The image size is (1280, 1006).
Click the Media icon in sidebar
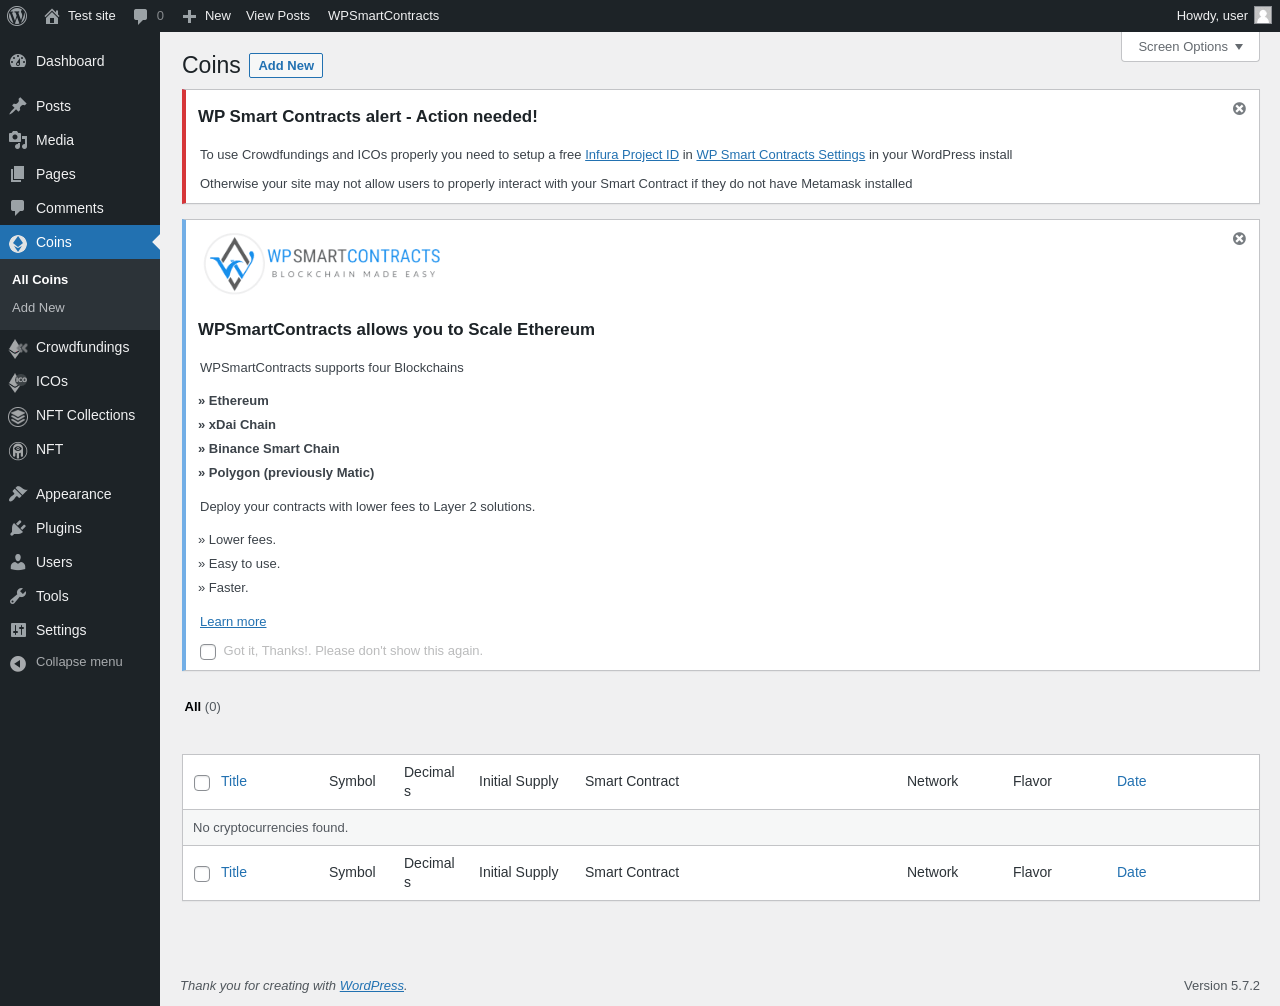pos(18,140)
